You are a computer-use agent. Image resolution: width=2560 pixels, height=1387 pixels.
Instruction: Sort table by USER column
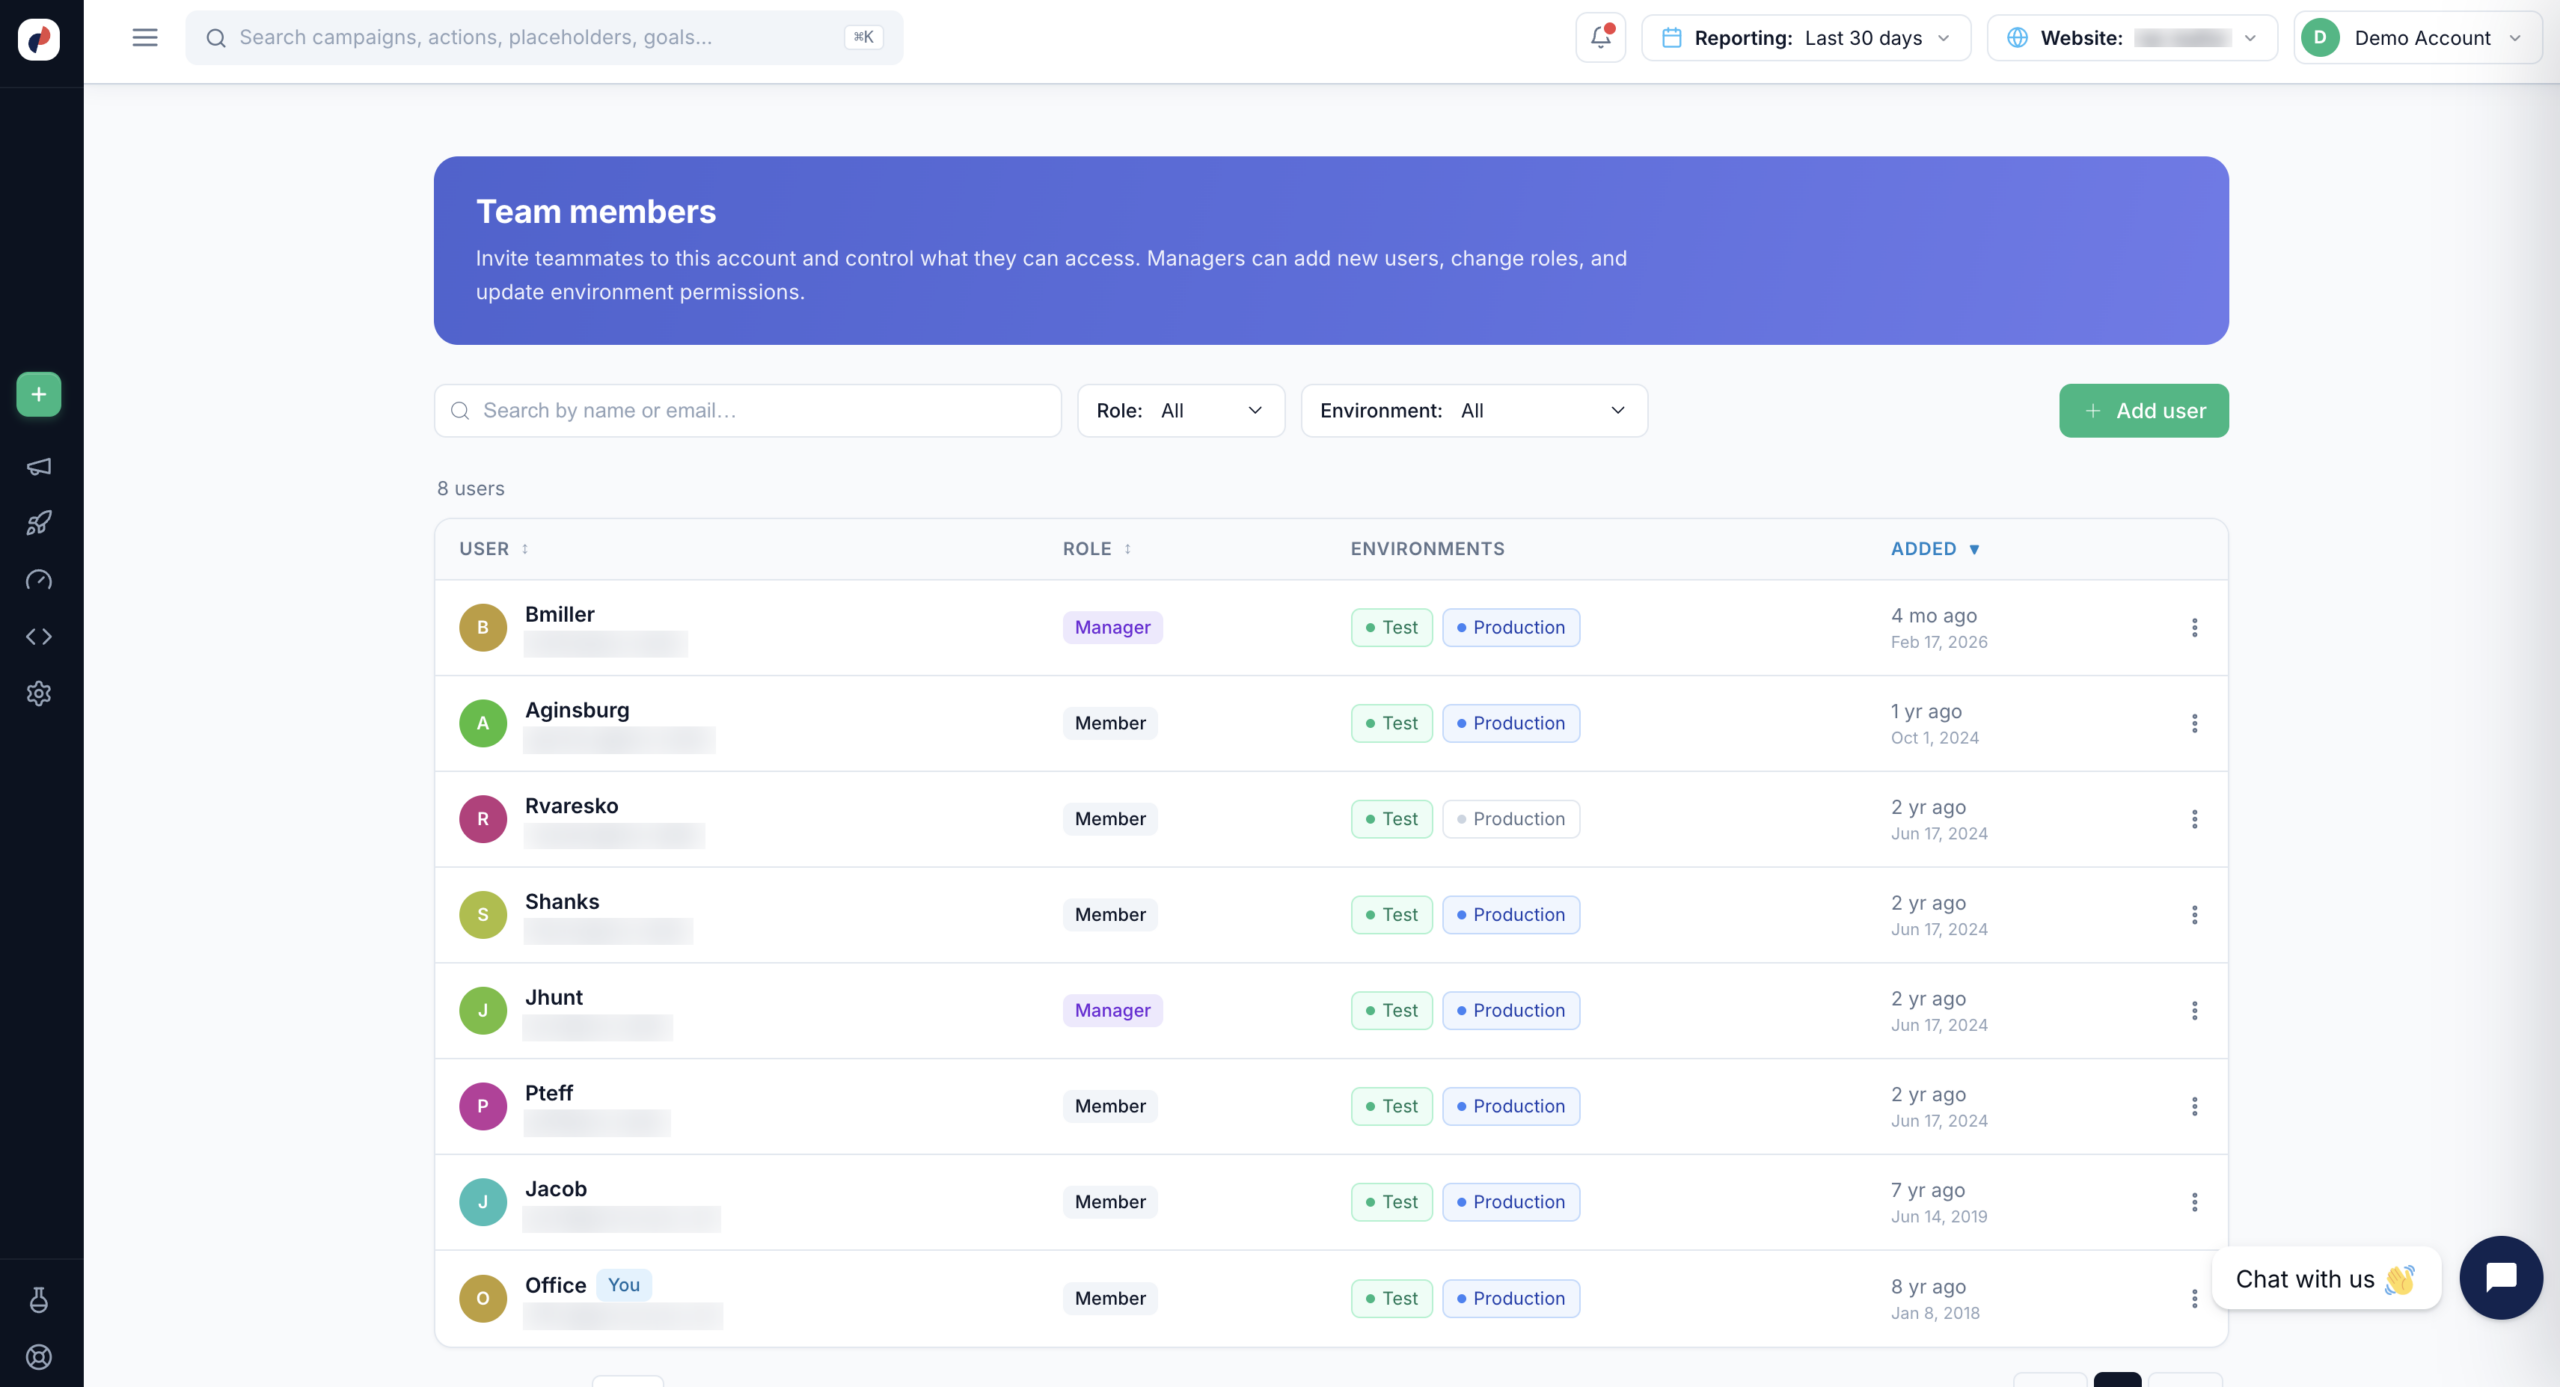point(494,549)
